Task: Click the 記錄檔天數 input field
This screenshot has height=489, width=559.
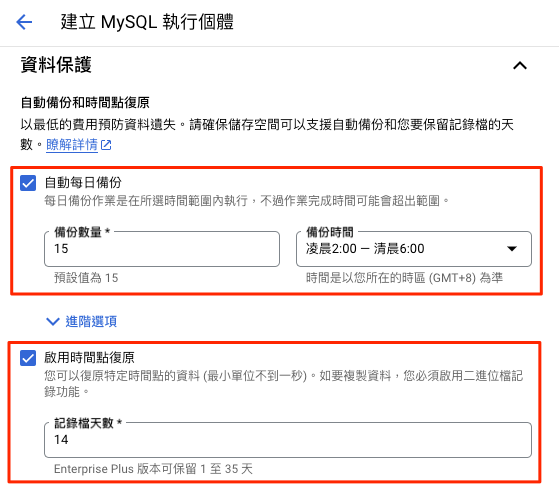Action: pos(288,440)
